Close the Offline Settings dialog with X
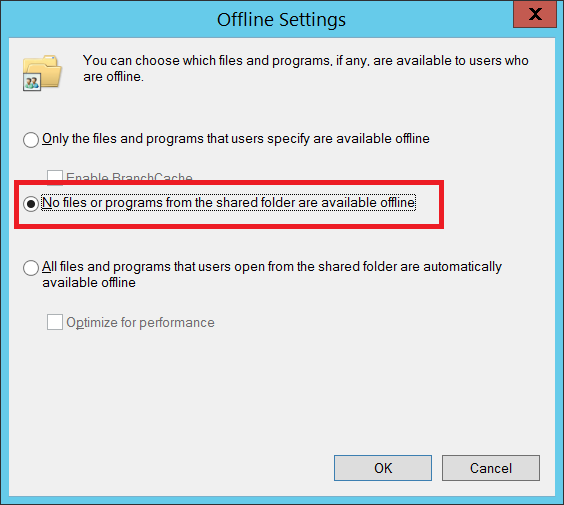The image size is (564, 505). tap(535, 14)
